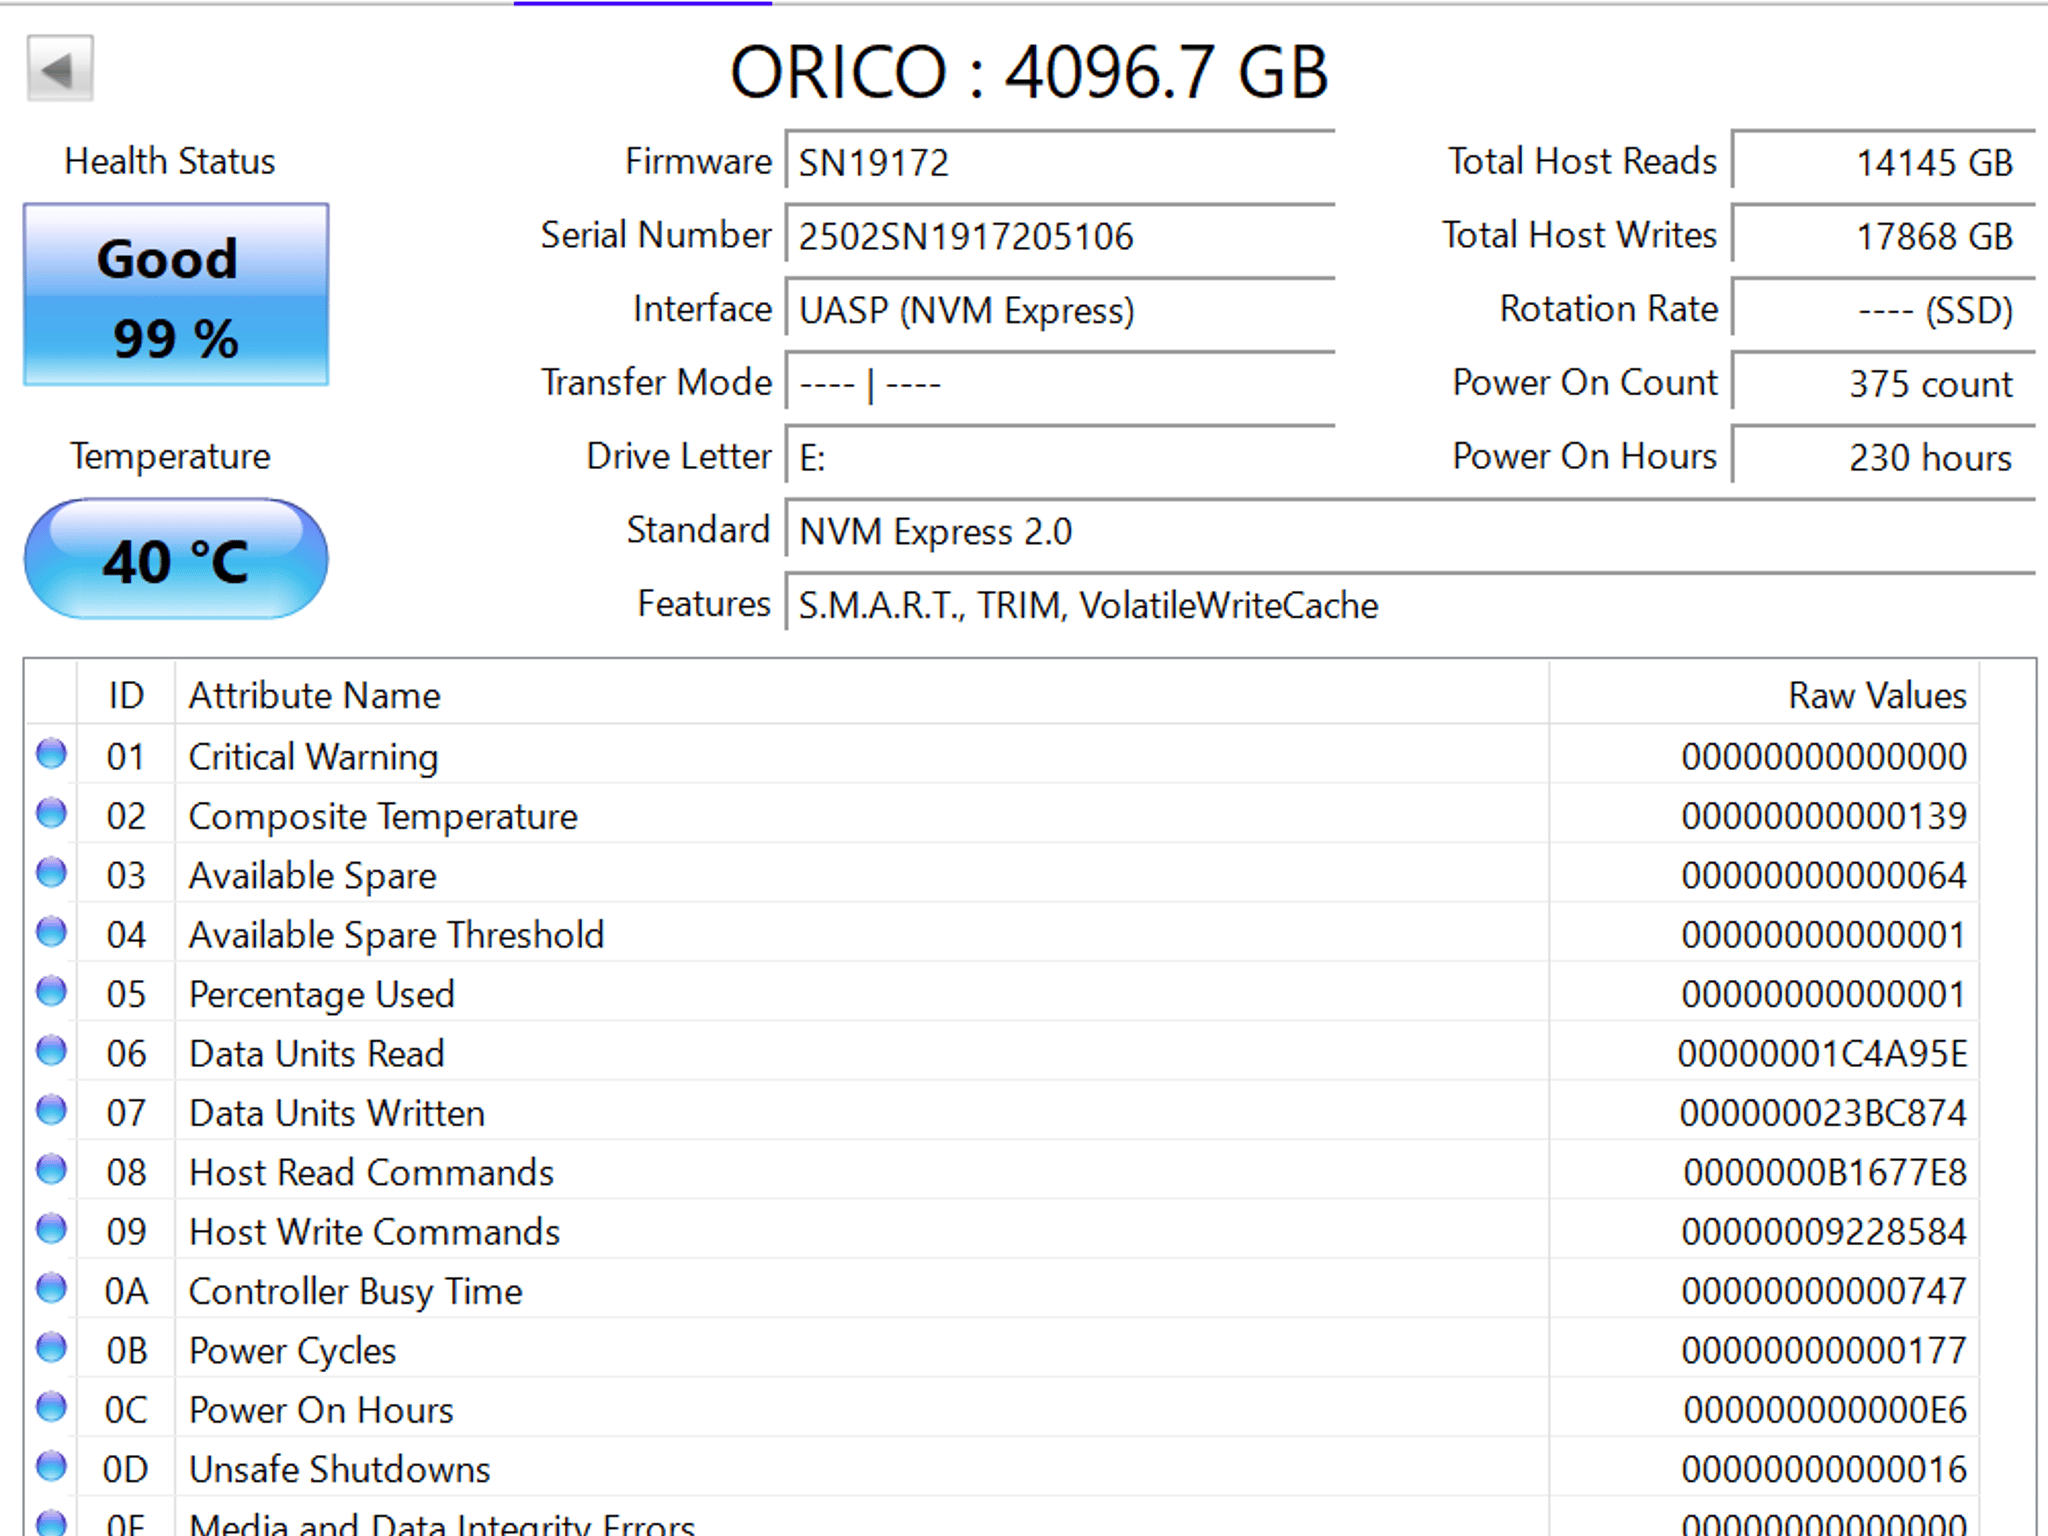The height and width of the screenshot is (1536, 2048).
Task: Click ID cell 0A
Action: coord(126,1291)
